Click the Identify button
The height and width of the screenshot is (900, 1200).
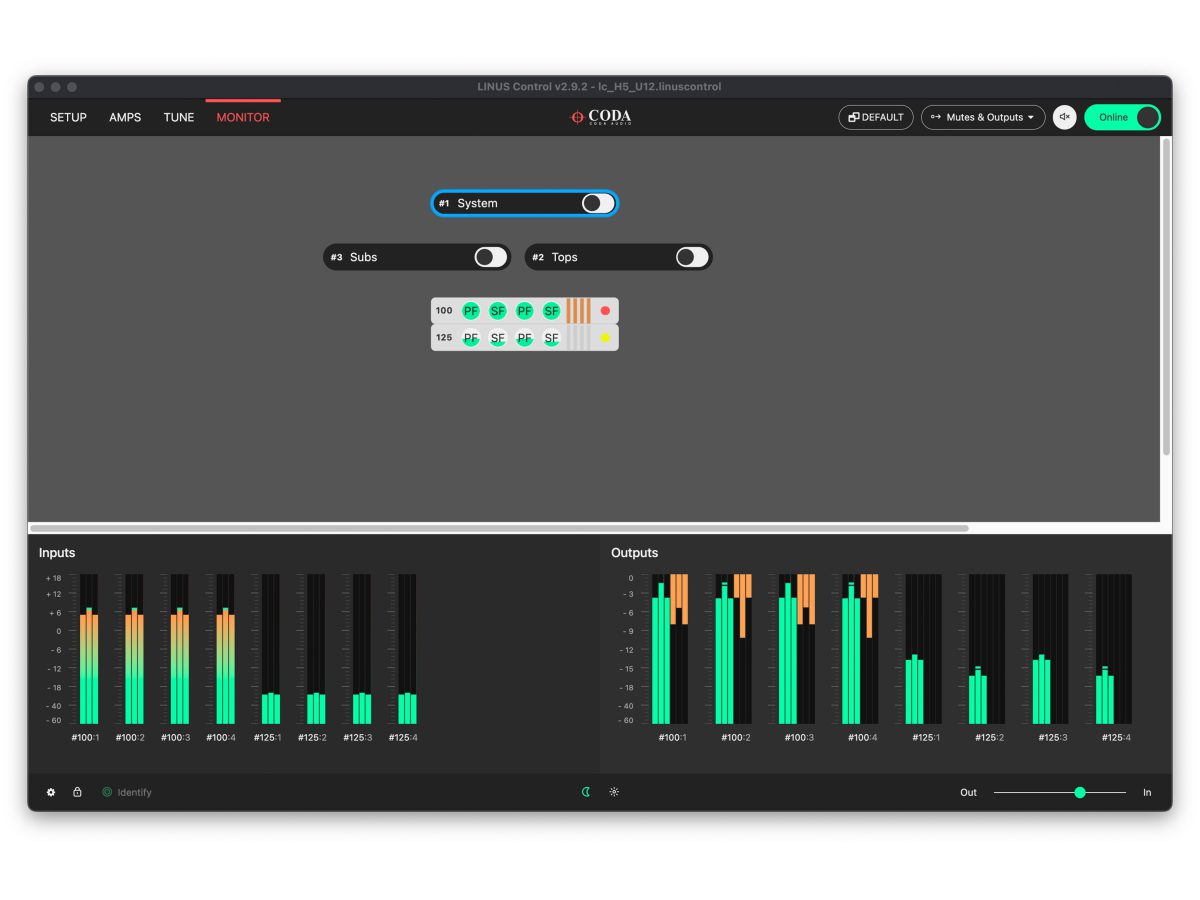tap(127, 792)
